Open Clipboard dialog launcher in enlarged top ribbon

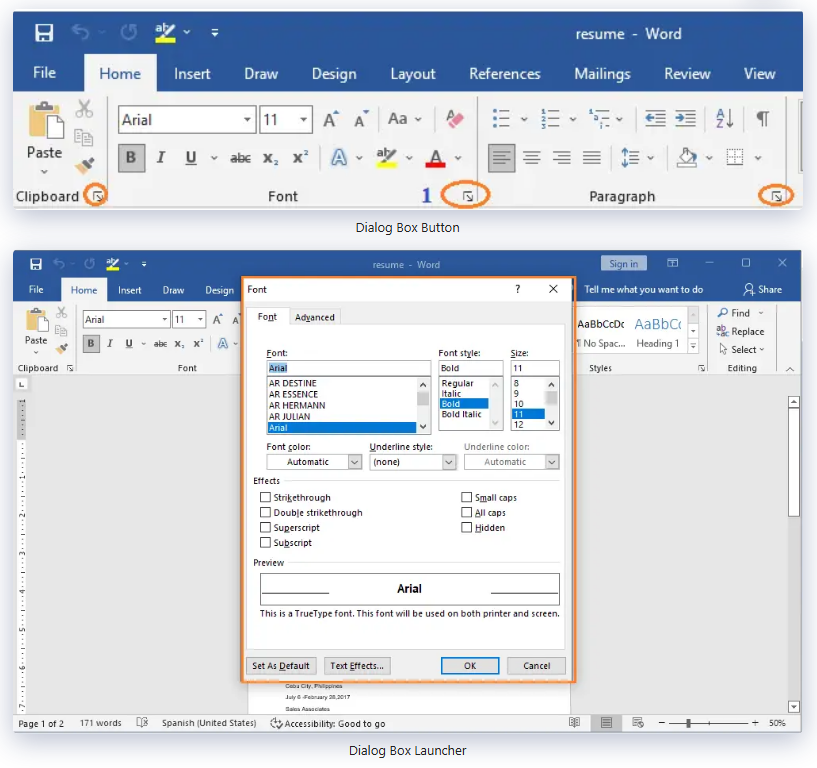point(97,196)
